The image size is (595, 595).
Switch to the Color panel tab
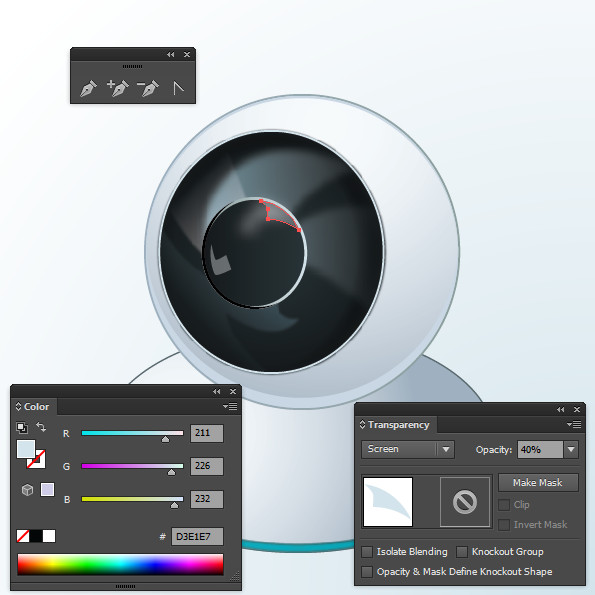tap(33, 407)
